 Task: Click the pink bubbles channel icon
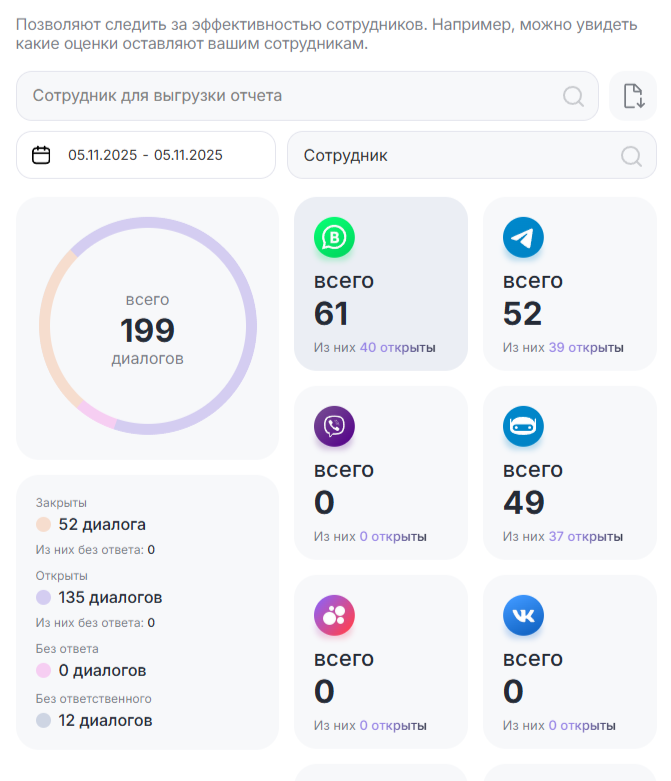334,616
